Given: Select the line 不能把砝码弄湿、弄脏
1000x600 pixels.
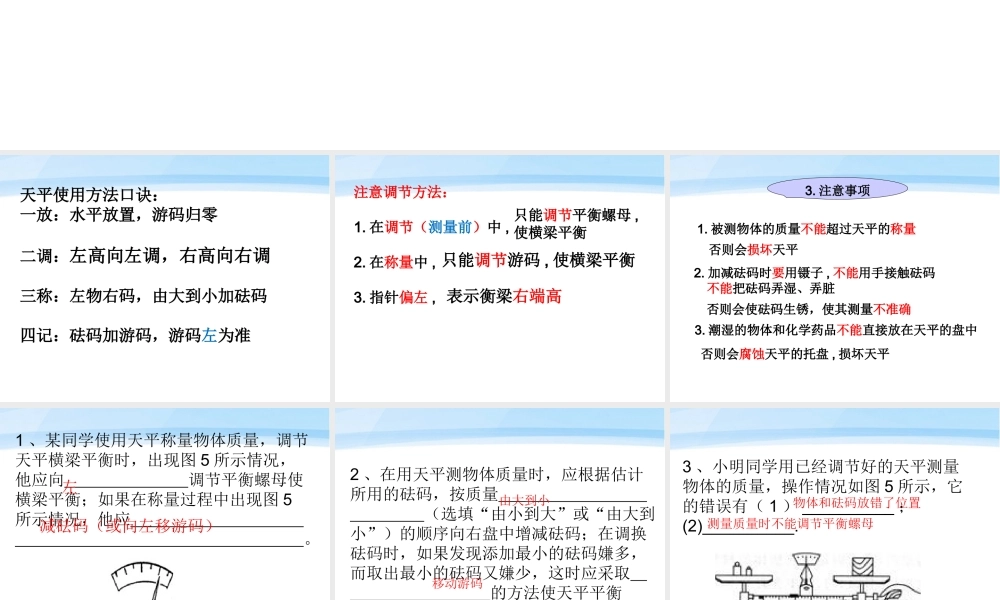Looking at the screenshot, I should click(x=771, y=288).
